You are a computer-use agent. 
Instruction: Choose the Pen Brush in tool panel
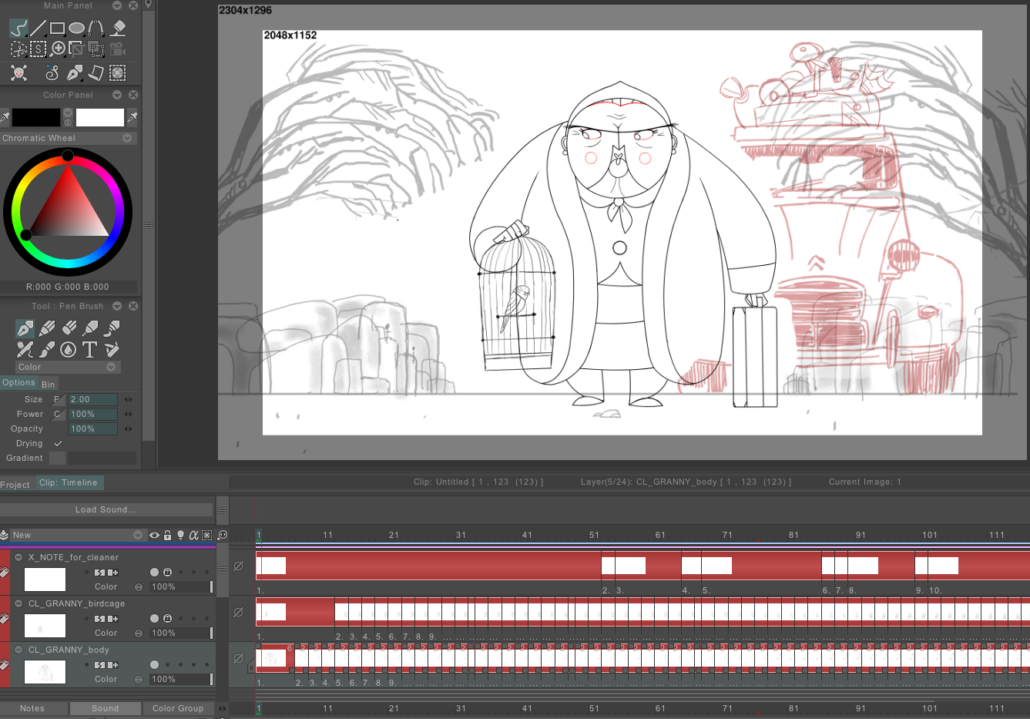(25, 328)
